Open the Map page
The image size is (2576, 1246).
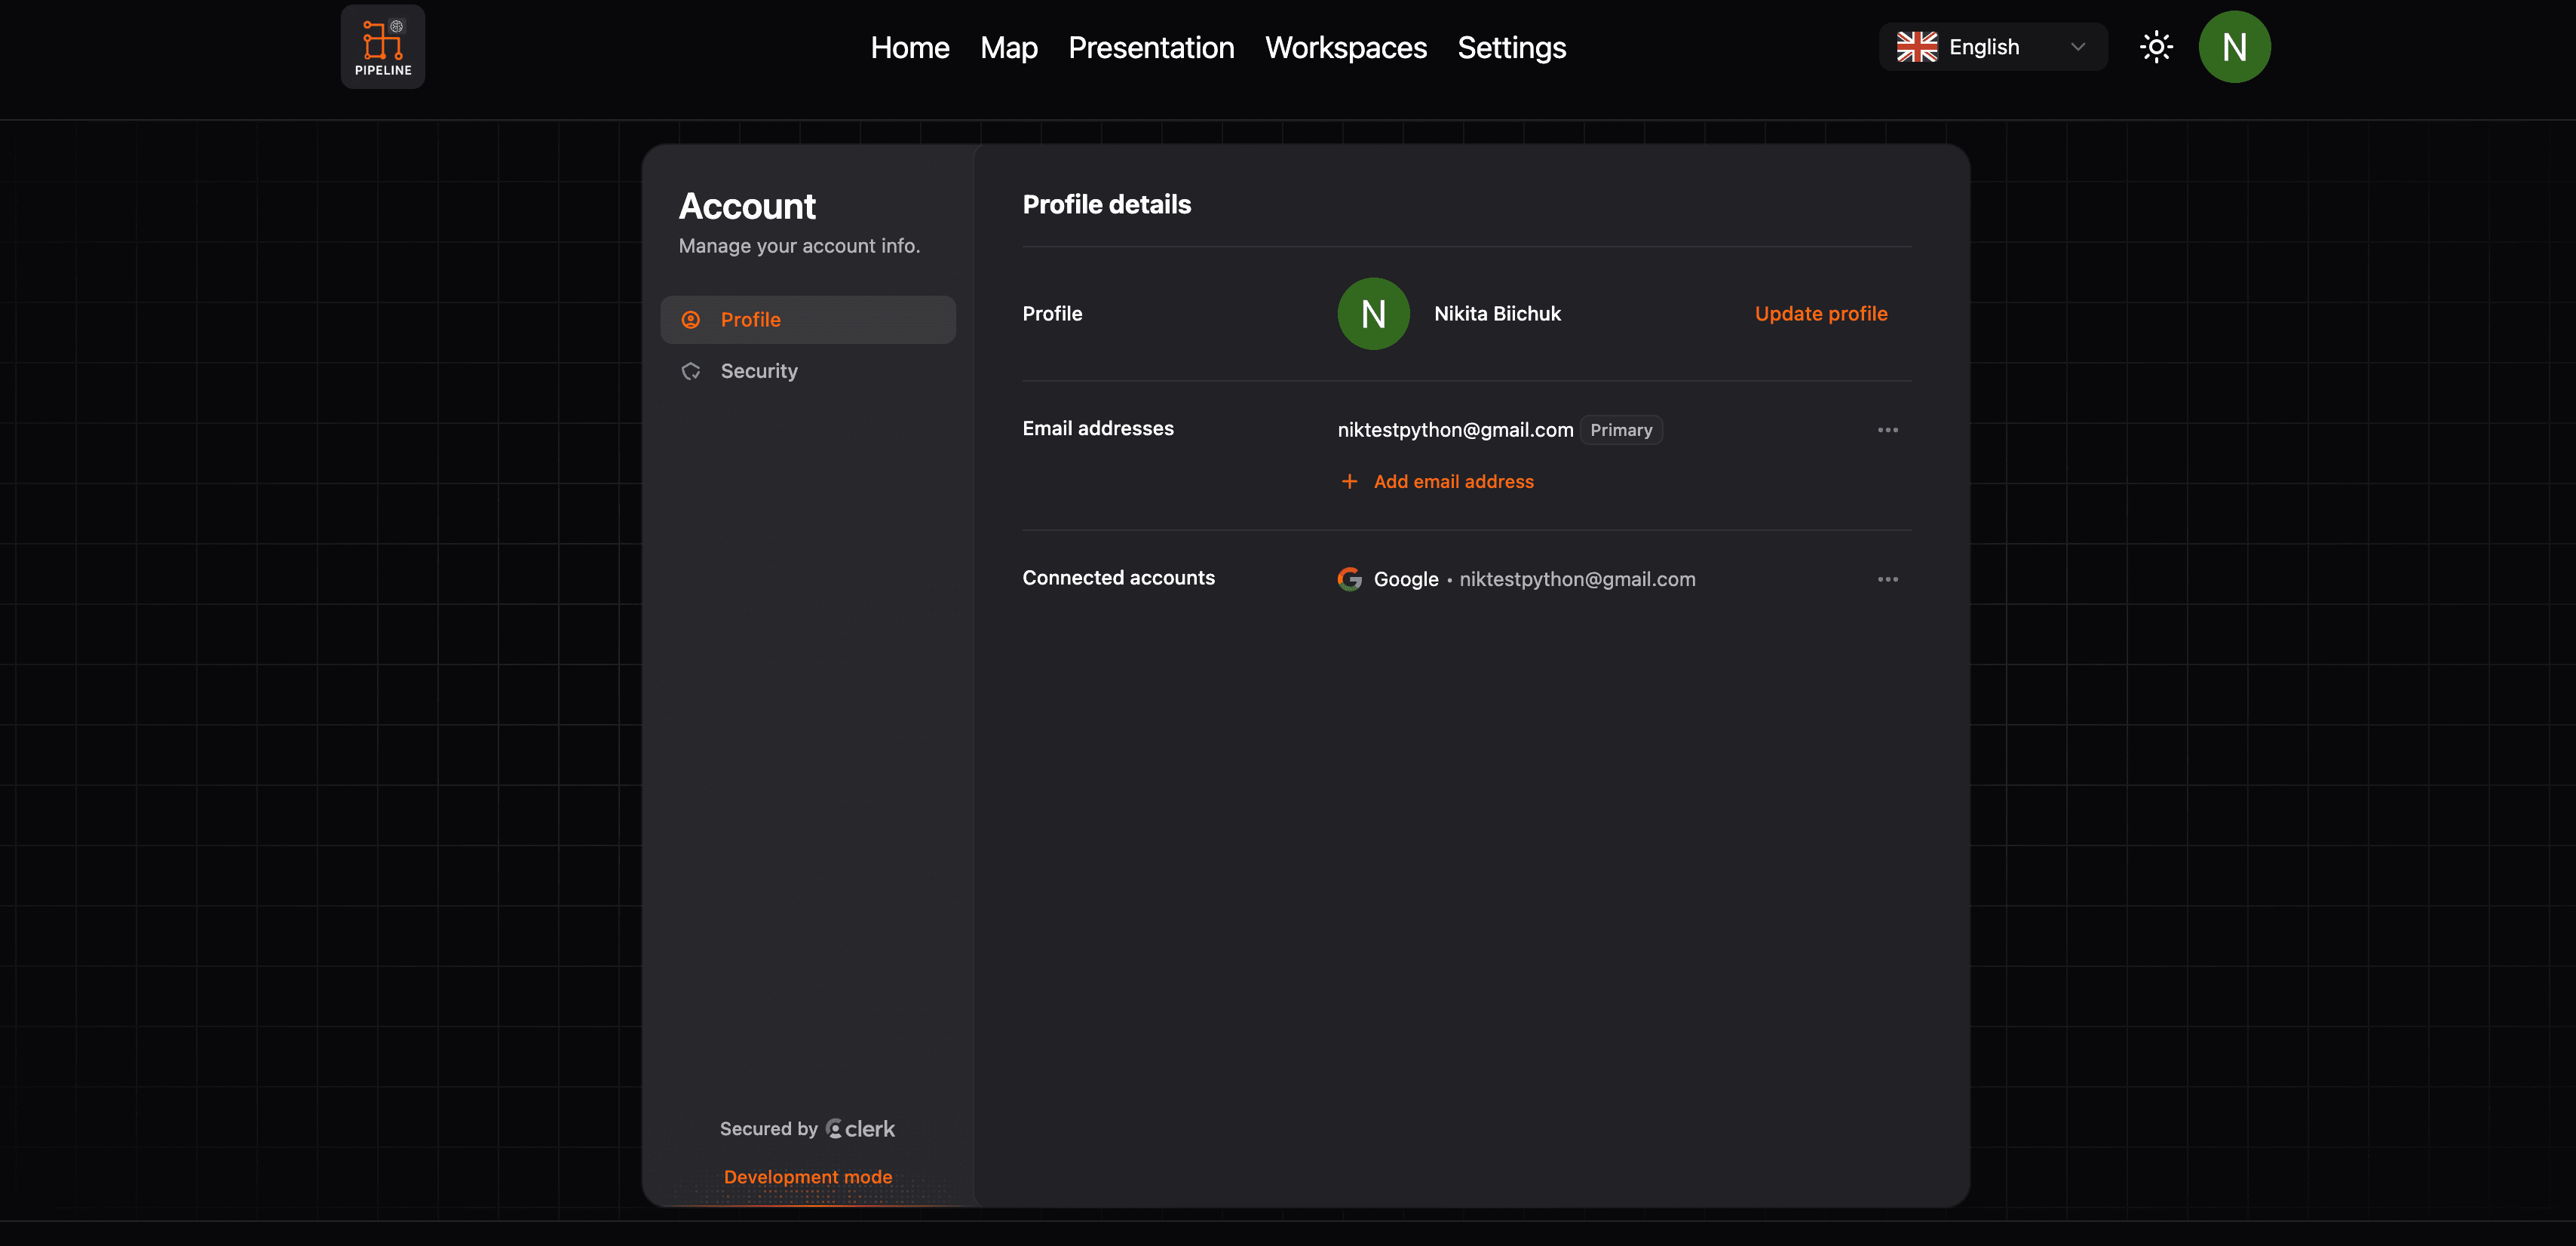pyautogui.click(x=1008, y=47)
